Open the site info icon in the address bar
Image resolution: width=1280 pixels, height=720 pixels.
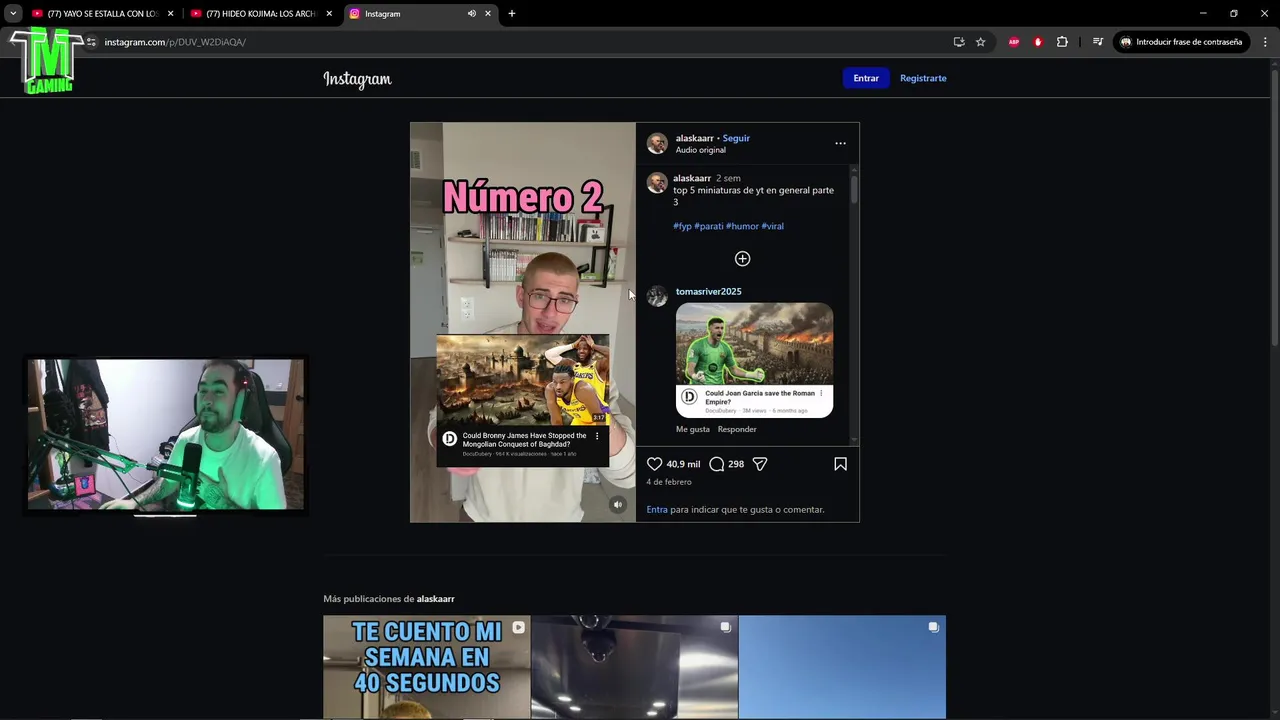91,42
